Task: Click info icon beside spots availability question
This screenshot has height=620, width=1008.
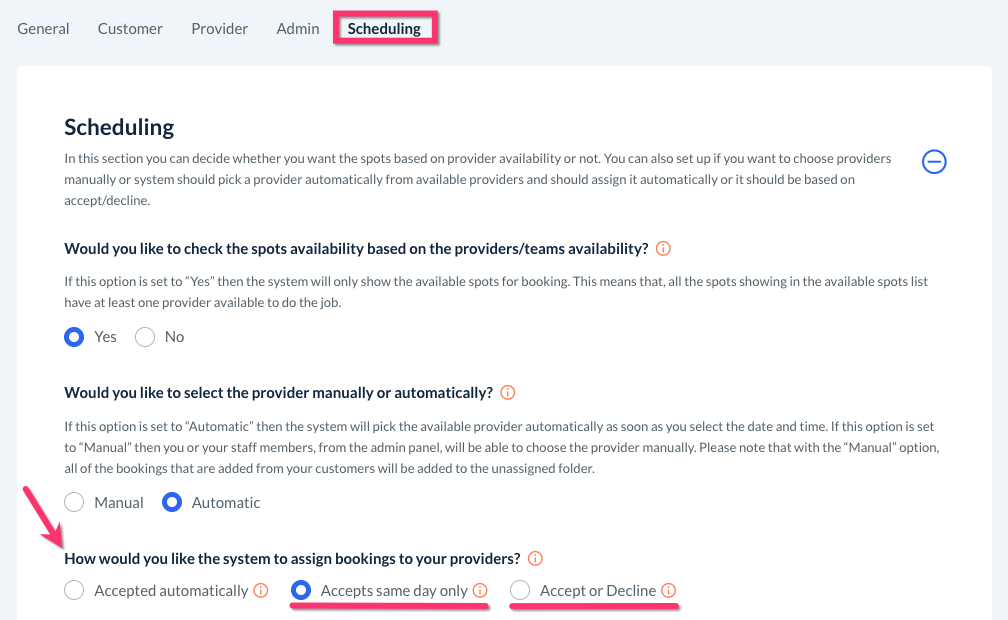Action: (663, 248)
